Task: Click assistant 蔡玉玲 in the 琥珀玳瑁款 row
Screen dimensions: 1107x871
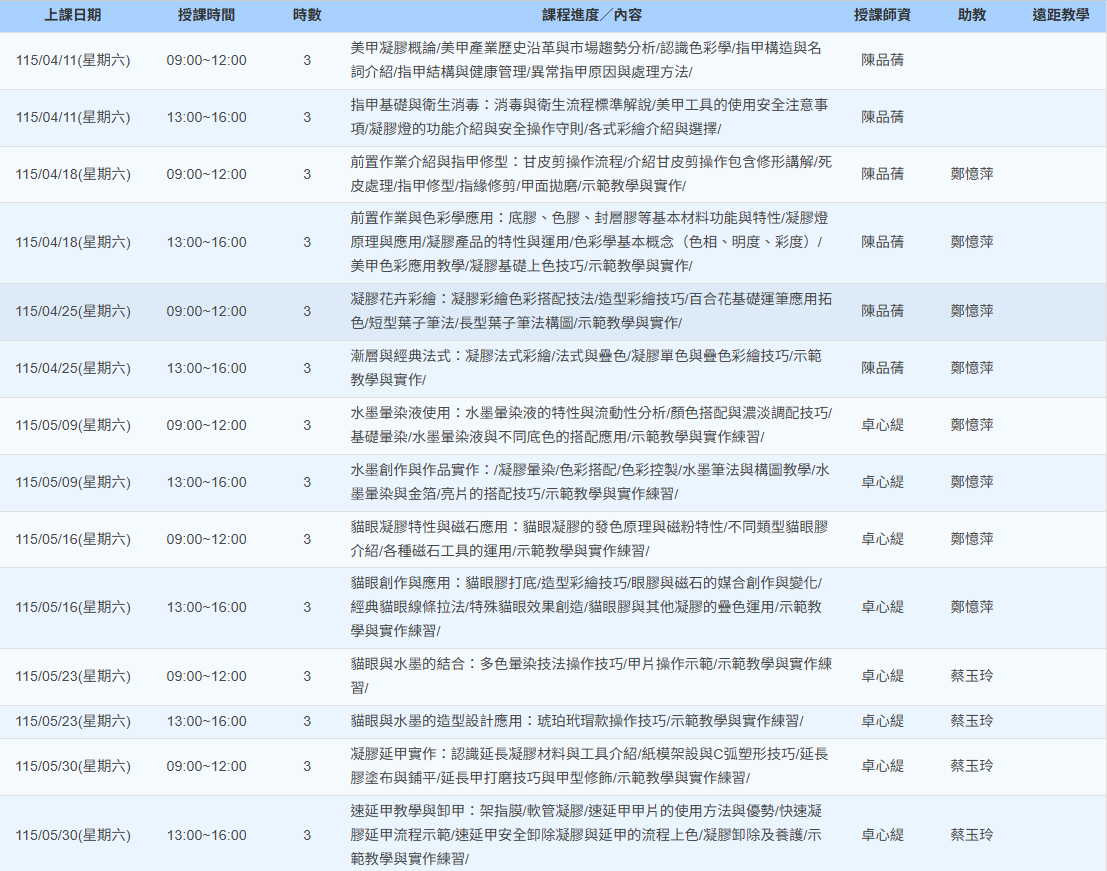Action: click(x=971, y=721)
